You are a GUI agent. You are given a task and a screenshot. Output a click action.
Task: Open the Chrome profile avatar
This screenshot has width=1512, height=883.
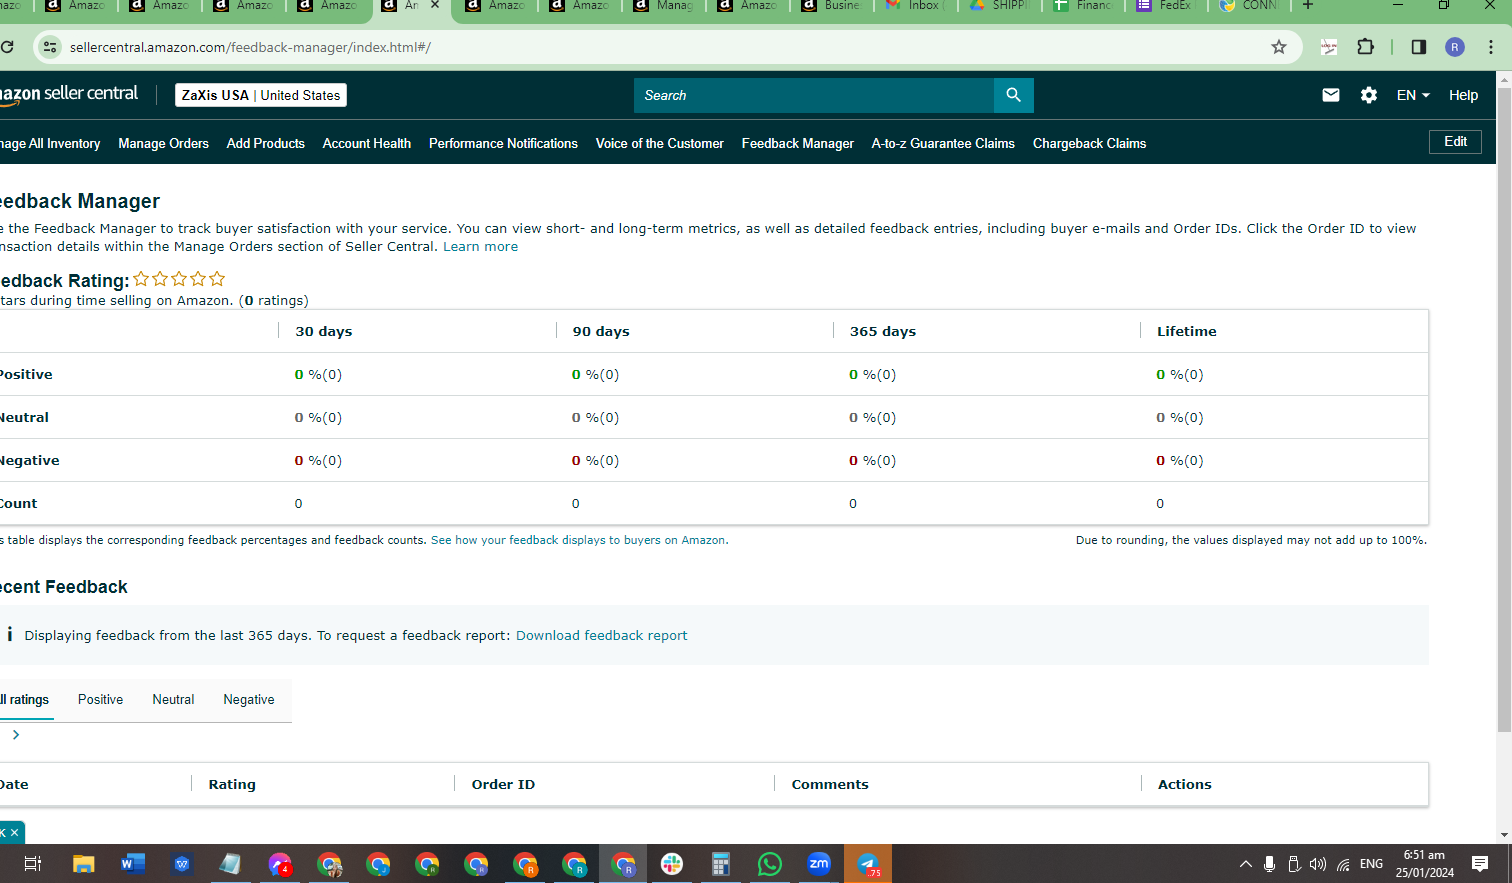coord(1455,47)
